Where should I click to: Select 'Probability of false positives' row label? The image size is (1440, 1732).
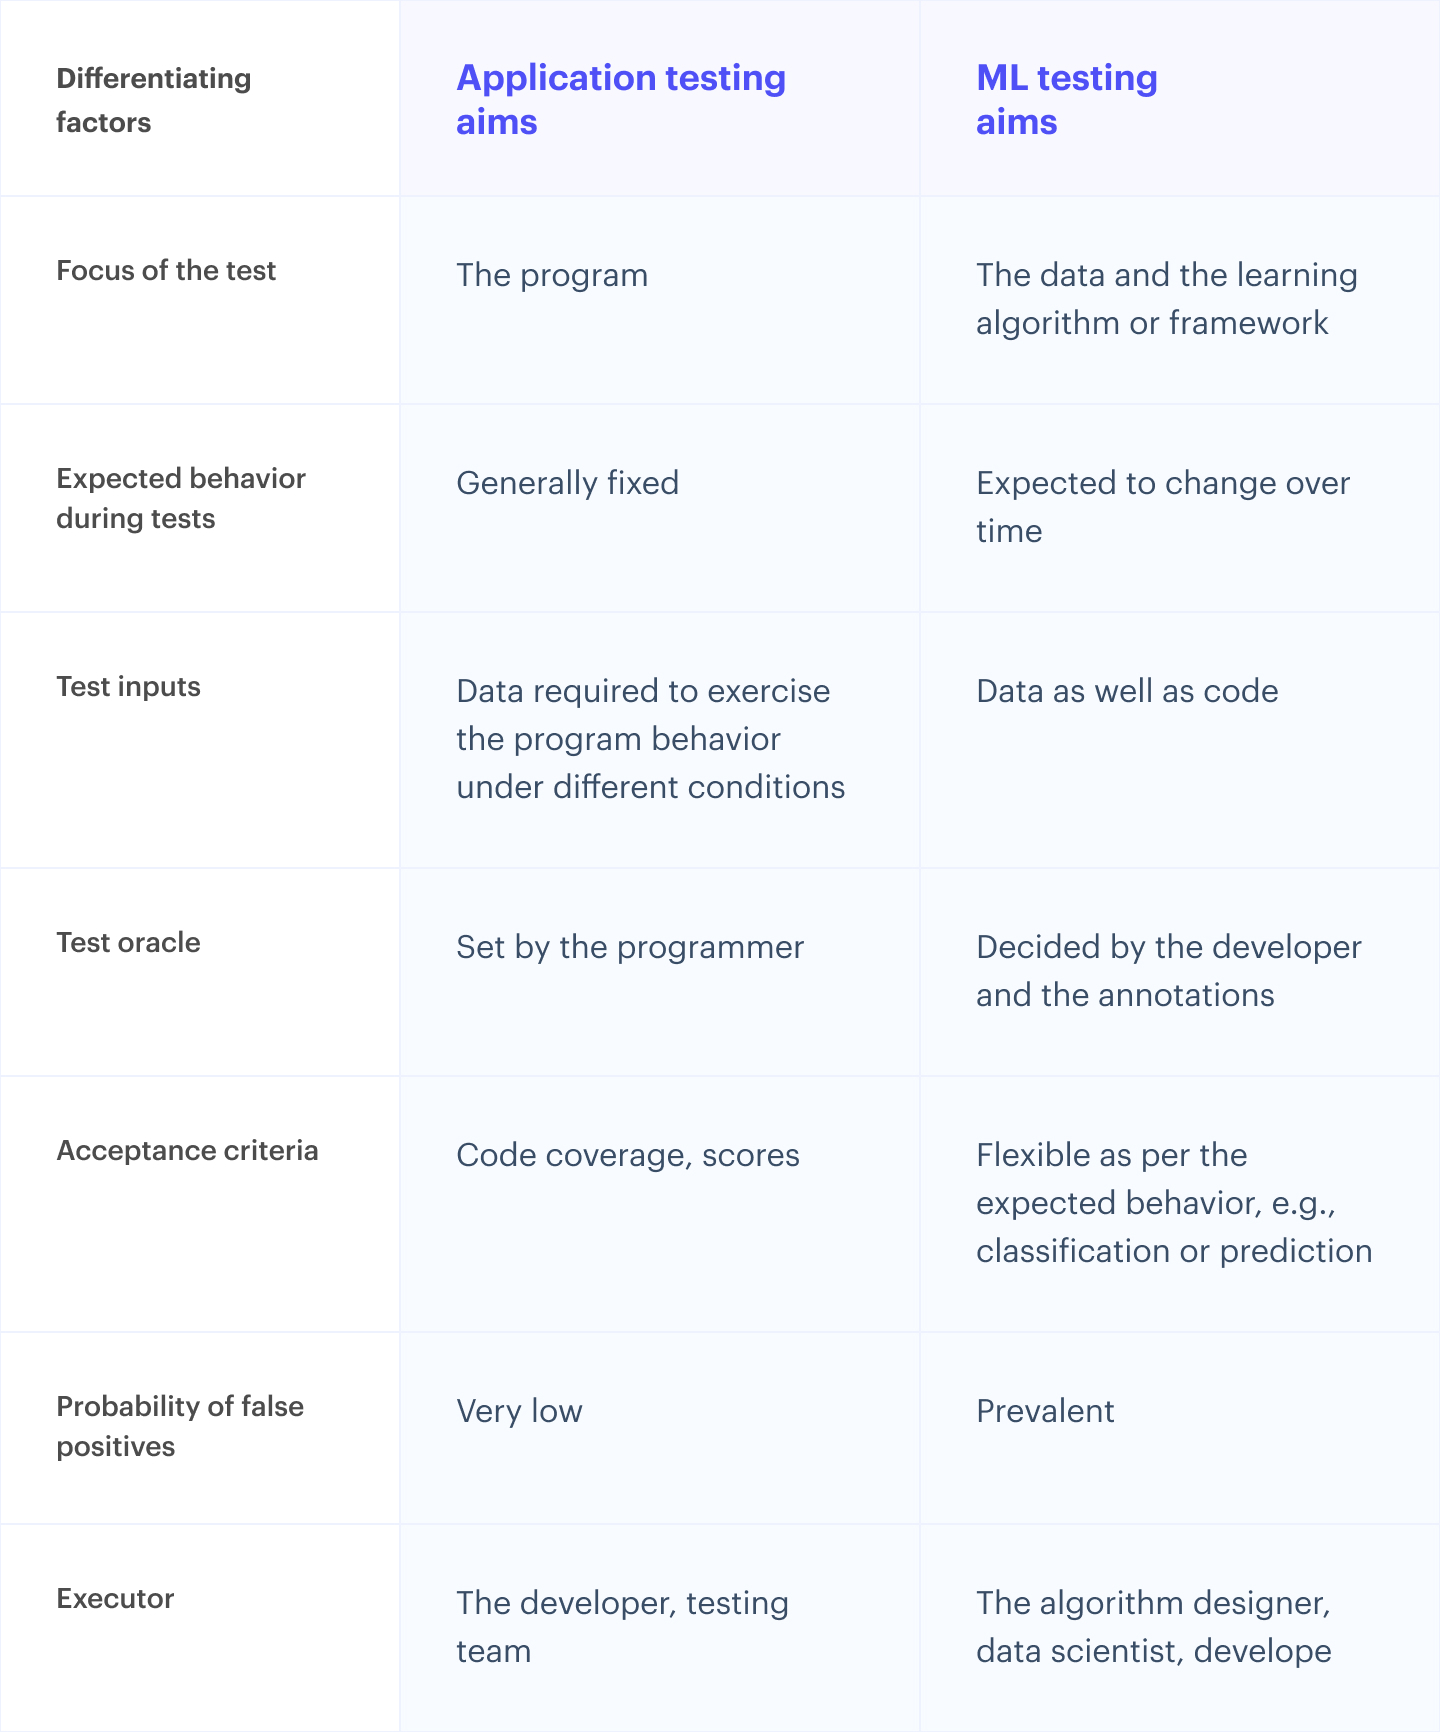[x=180, y=1426]
